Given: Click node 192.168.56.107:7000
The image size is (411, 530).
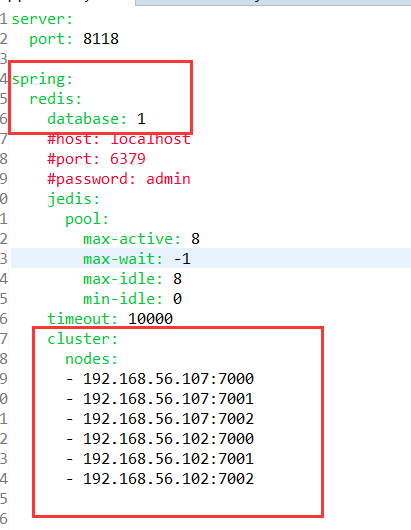Looking at the screenshot, I should click(x=168, y=379).
